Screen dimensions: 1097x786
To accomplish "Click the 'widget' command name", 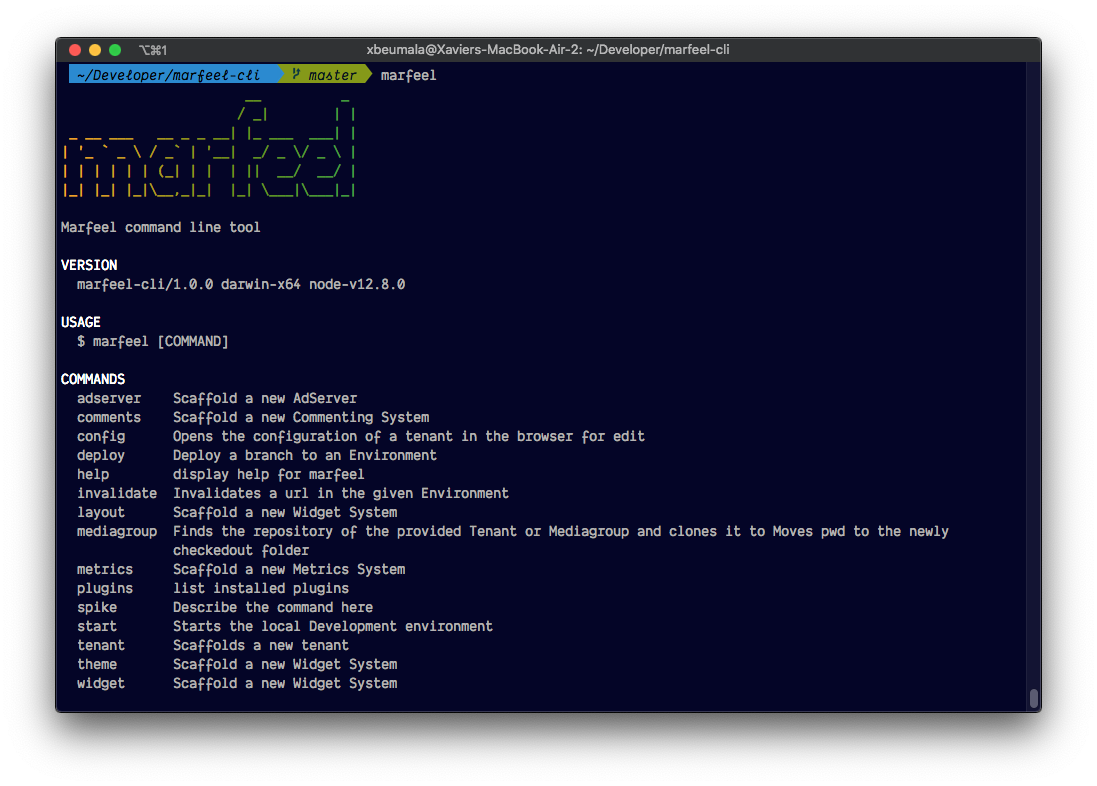I will [x=101, y=683].
